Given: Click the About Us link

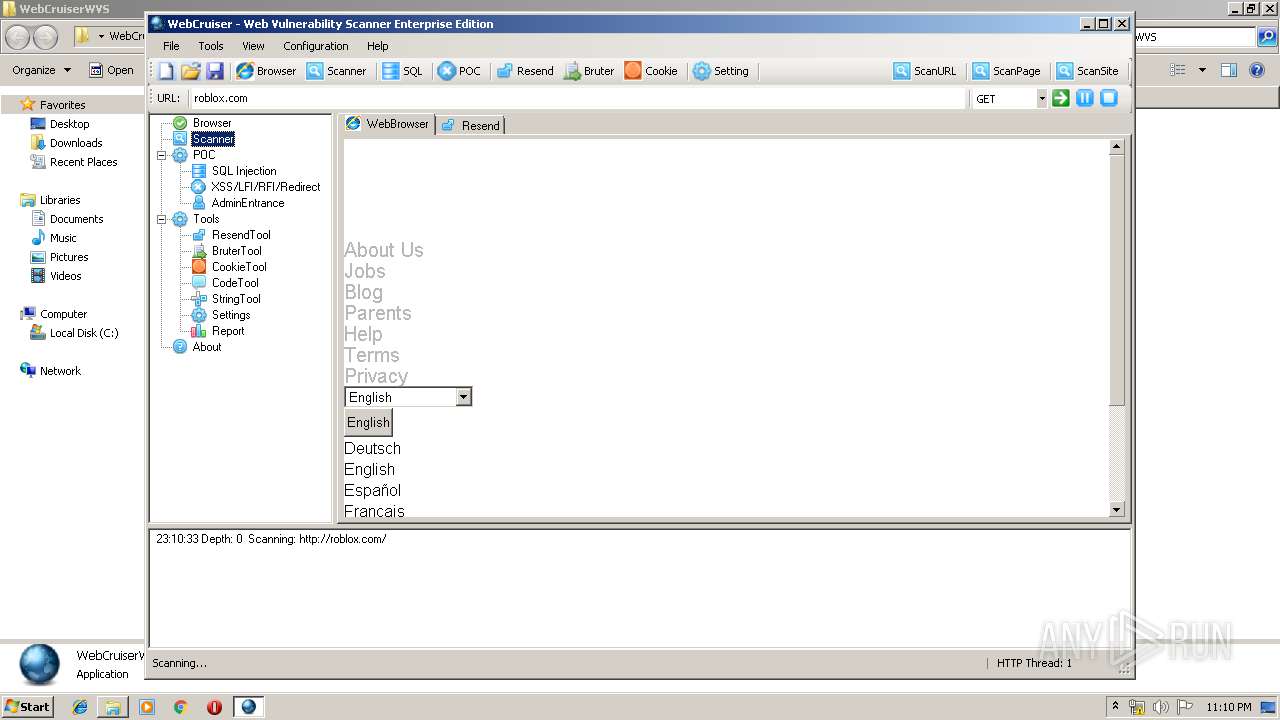Looking at the screenshot, I should pyautogui.click(x=384, y=250).
